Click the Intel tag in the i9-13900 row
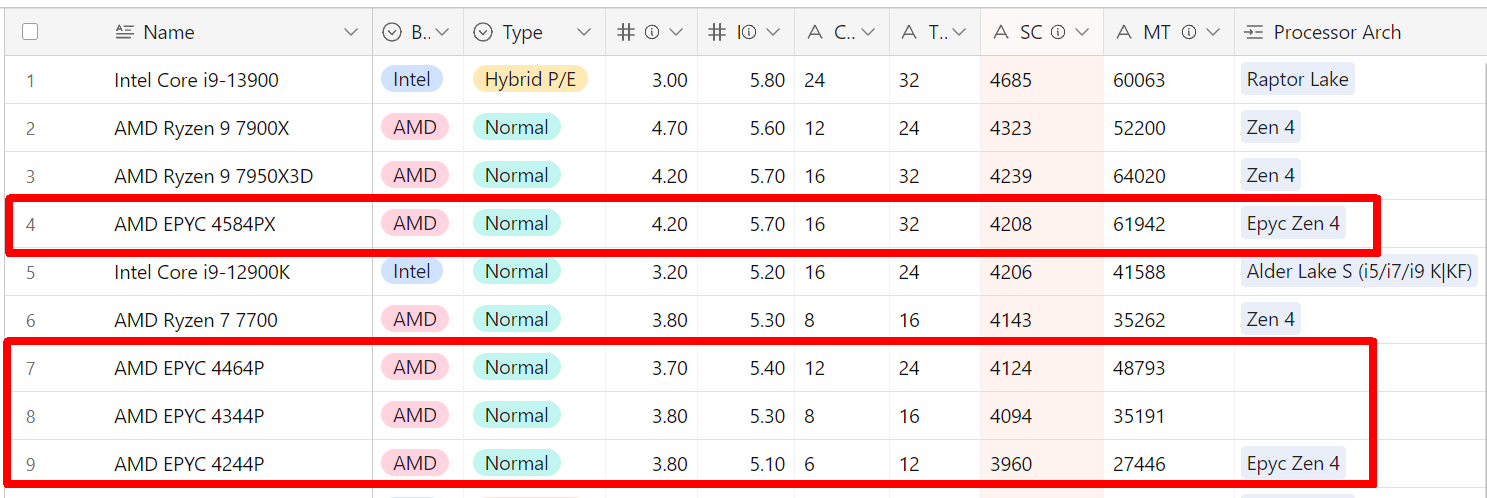This screenshot has height=498, width=1487. pos(412,79)
